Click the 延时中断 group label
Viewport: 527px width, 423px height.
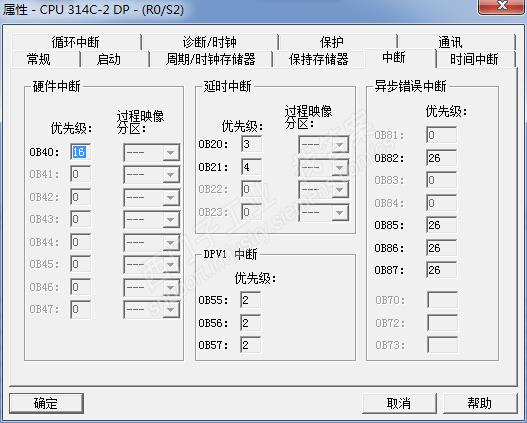point(227,86)
